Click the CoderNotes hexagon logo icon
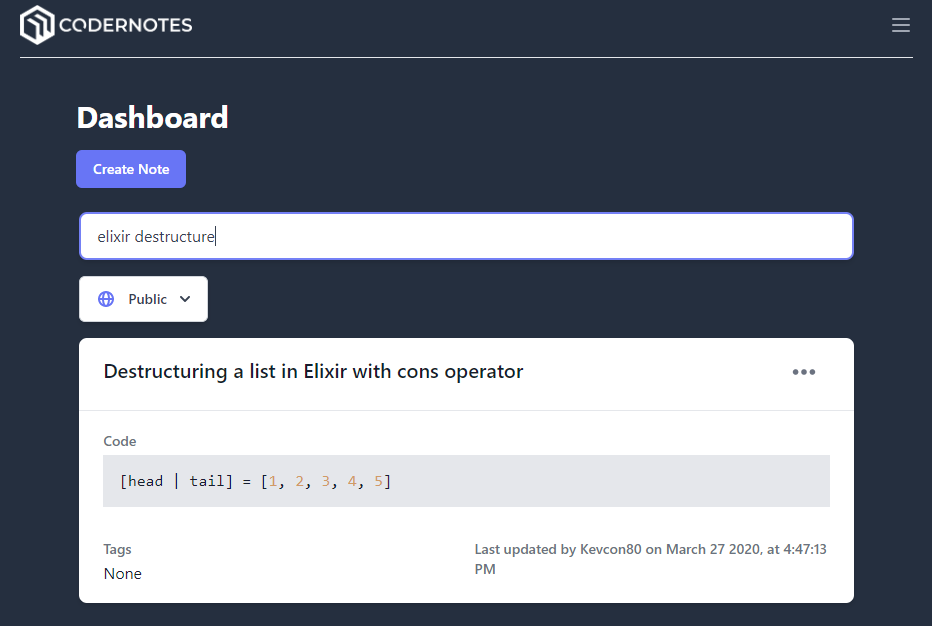Image resolution: width=932 pixels, height=626 pixels. pos(37,25)
